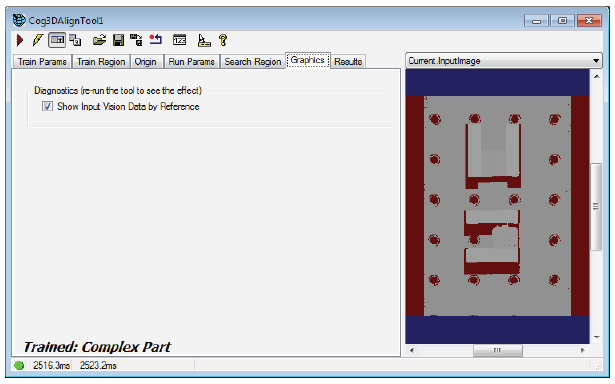Click the lightning bolt electric mode icon
The height and width of the screenshot is (384, 615).
(x=38, y=40)
